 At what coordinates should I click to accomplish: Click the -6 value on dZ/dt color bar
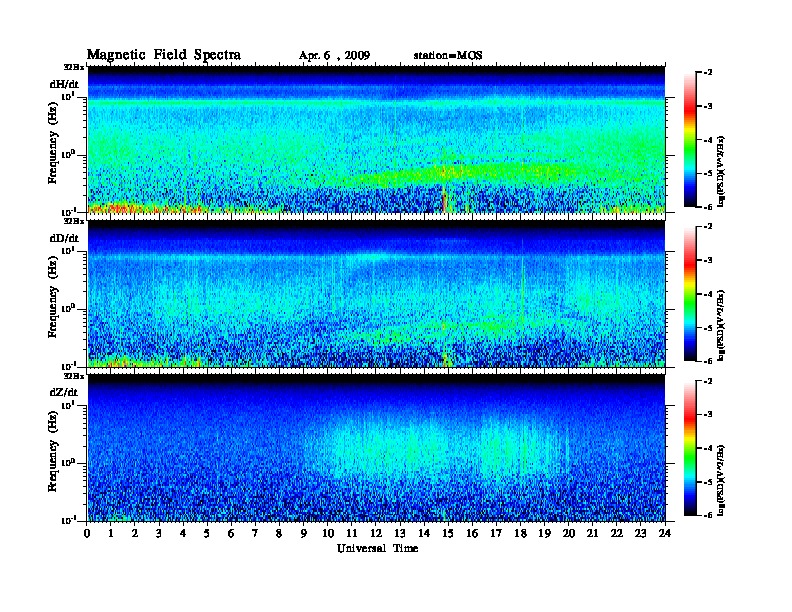(708, 515)
